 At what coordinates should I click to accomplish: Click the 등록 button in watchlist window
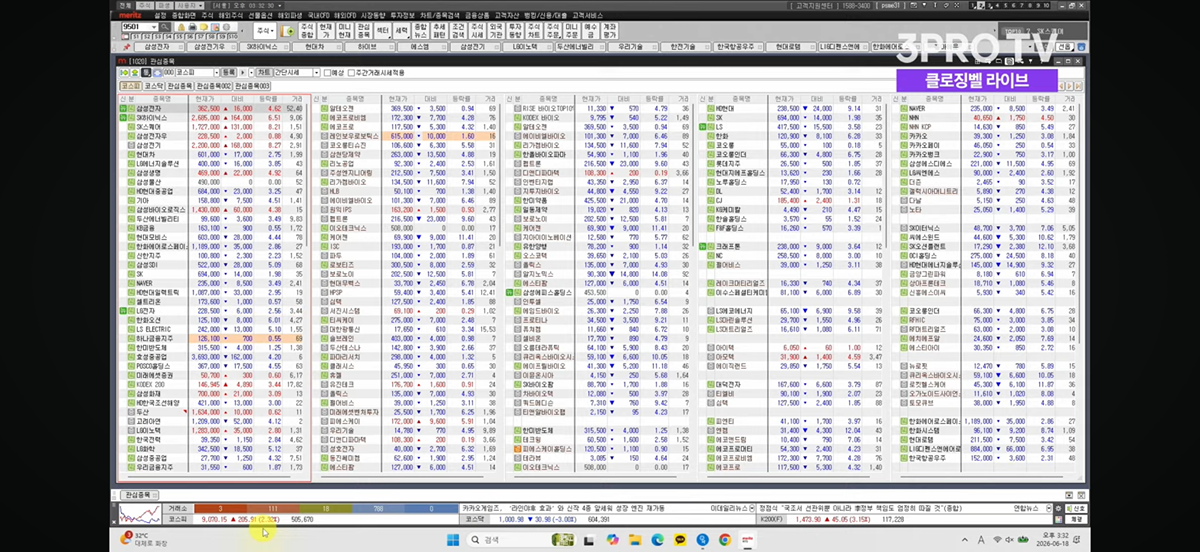pyautogui.click(x=228, y=72)
